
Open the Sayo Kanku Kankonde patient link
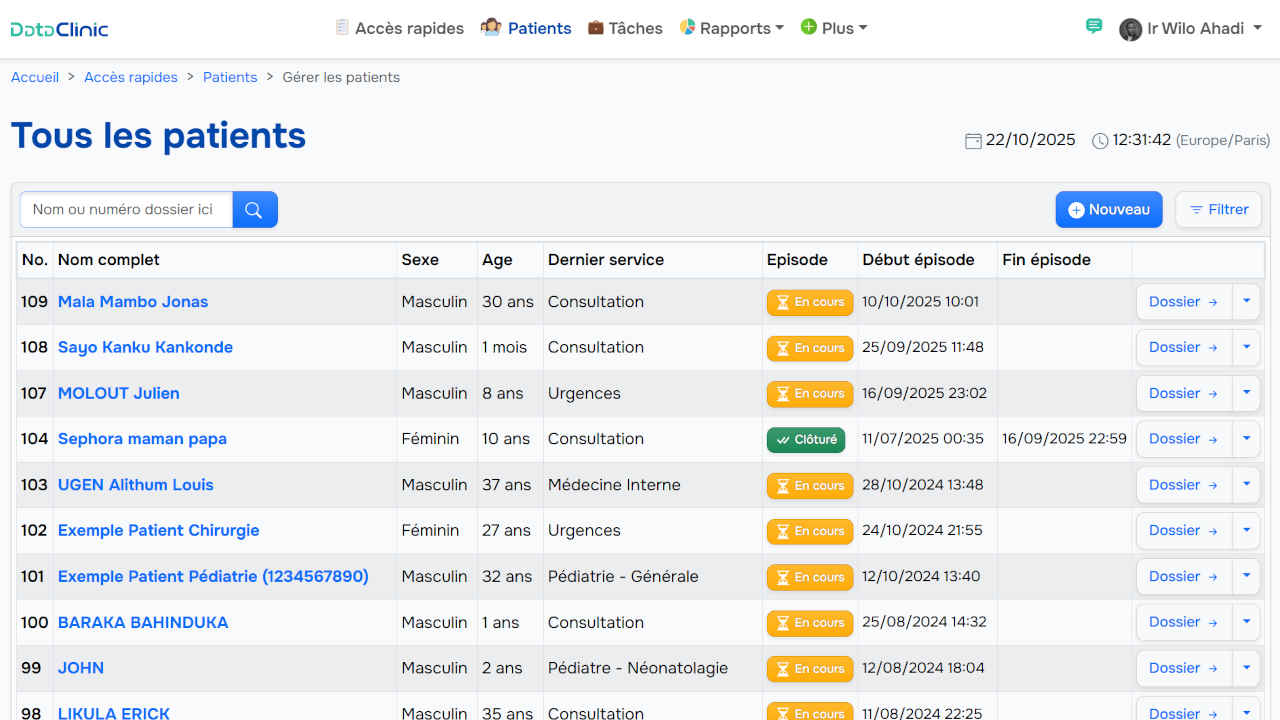point(145,347)
